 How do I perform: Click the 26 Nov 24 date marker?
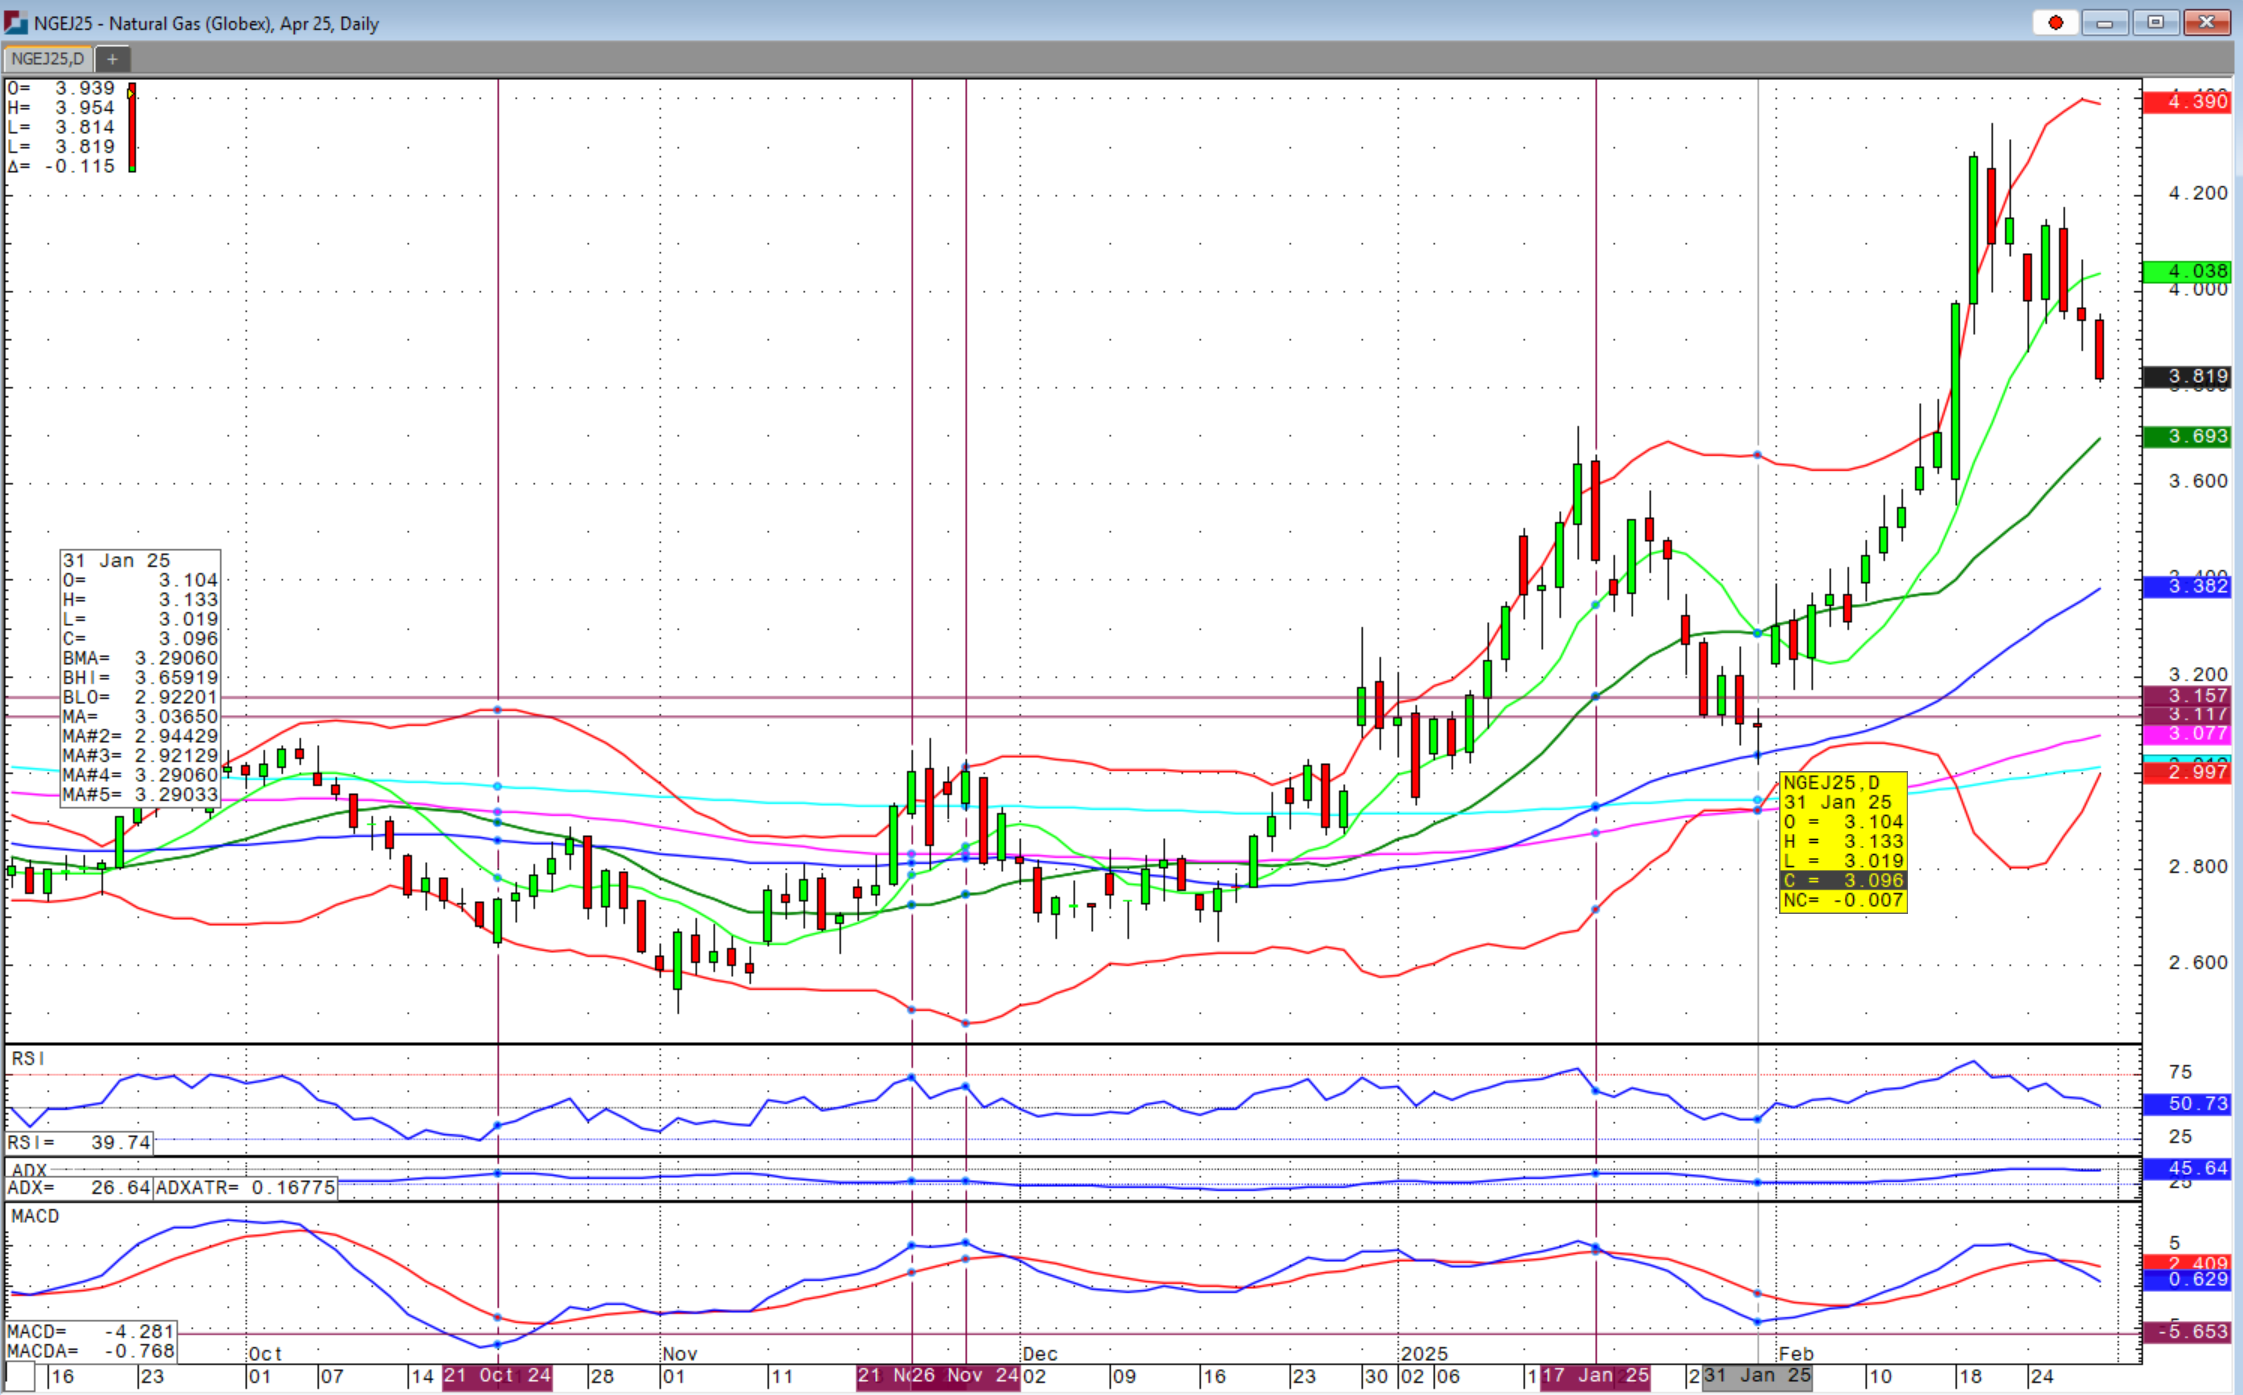click(965, 1376)
